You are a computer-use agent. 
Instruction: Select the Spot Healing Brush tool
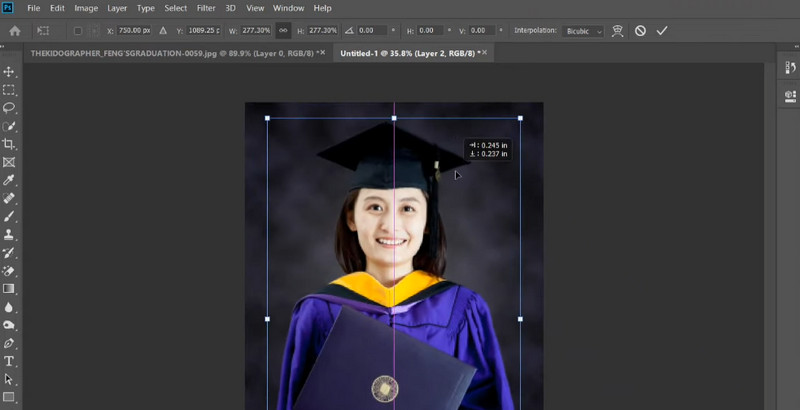9,198
